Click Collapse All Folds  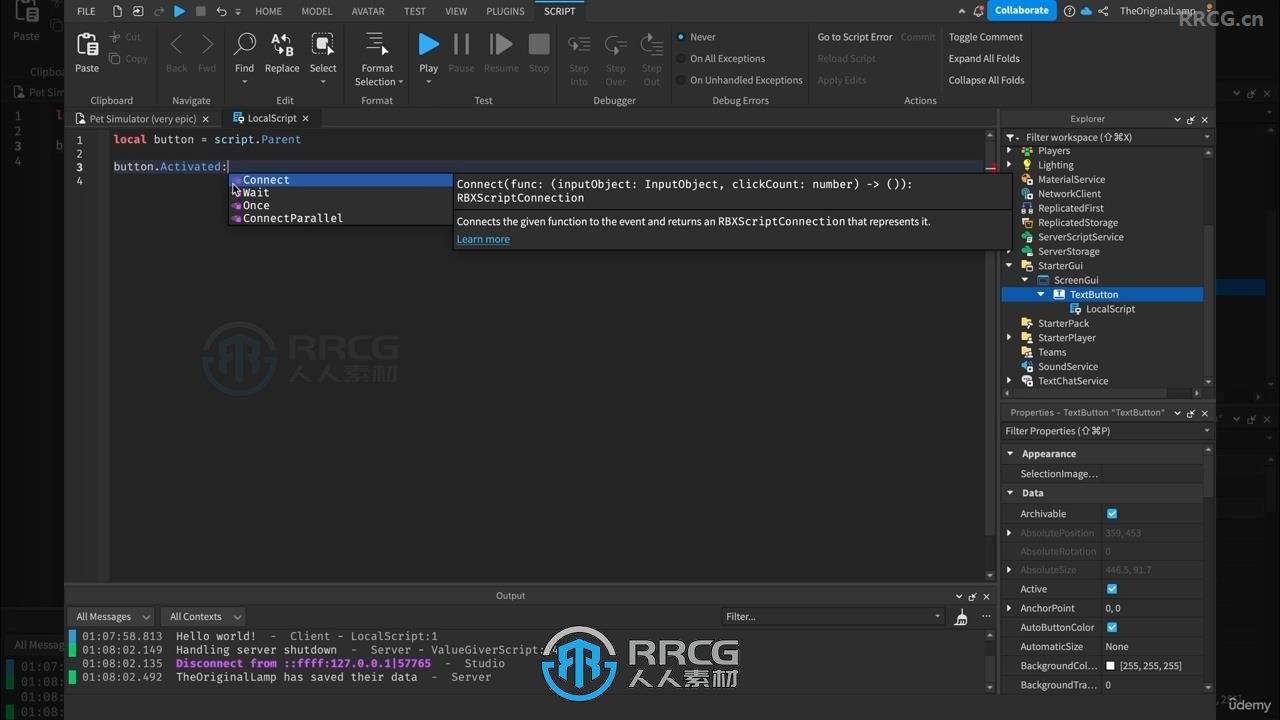click(986, 80)
